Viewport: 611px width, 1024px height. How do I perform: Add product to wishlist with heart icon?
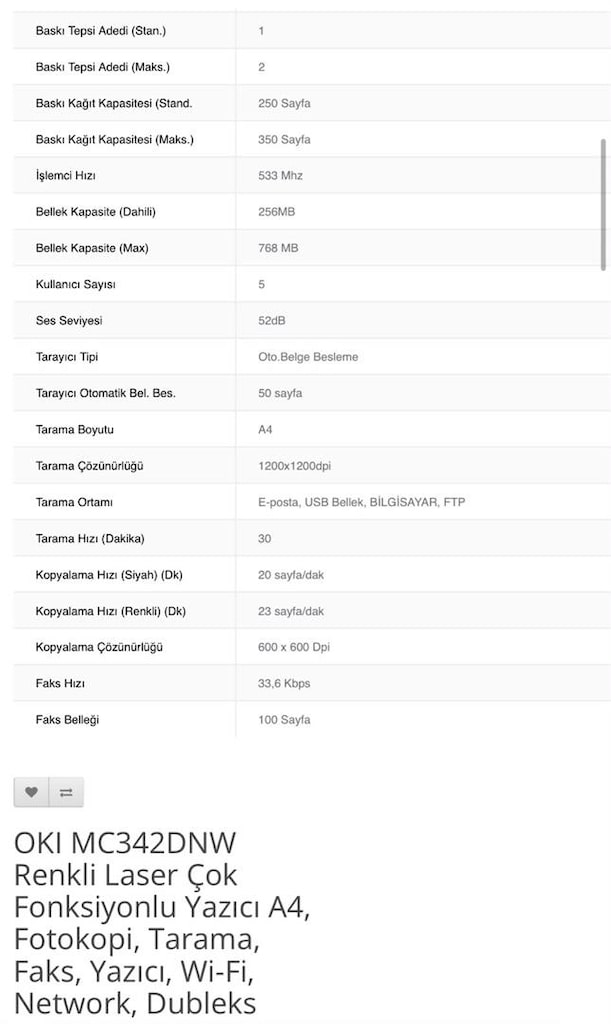click(31, 792)
